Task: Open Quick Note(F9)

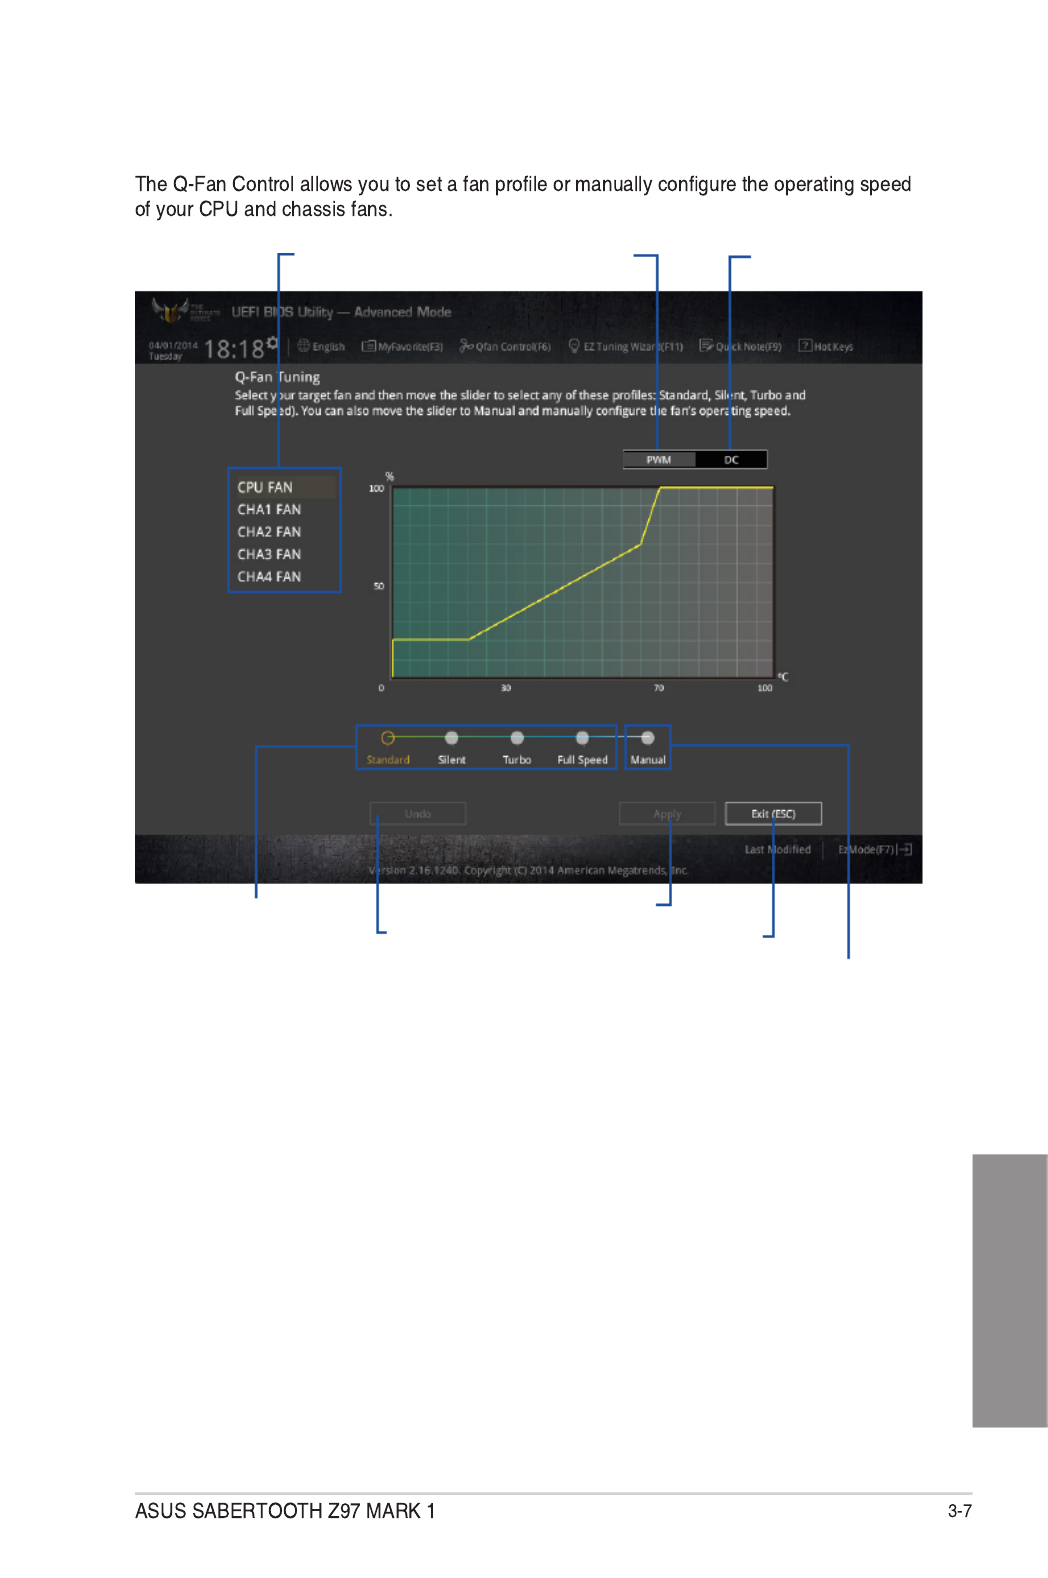Action: tap(740, 347)
